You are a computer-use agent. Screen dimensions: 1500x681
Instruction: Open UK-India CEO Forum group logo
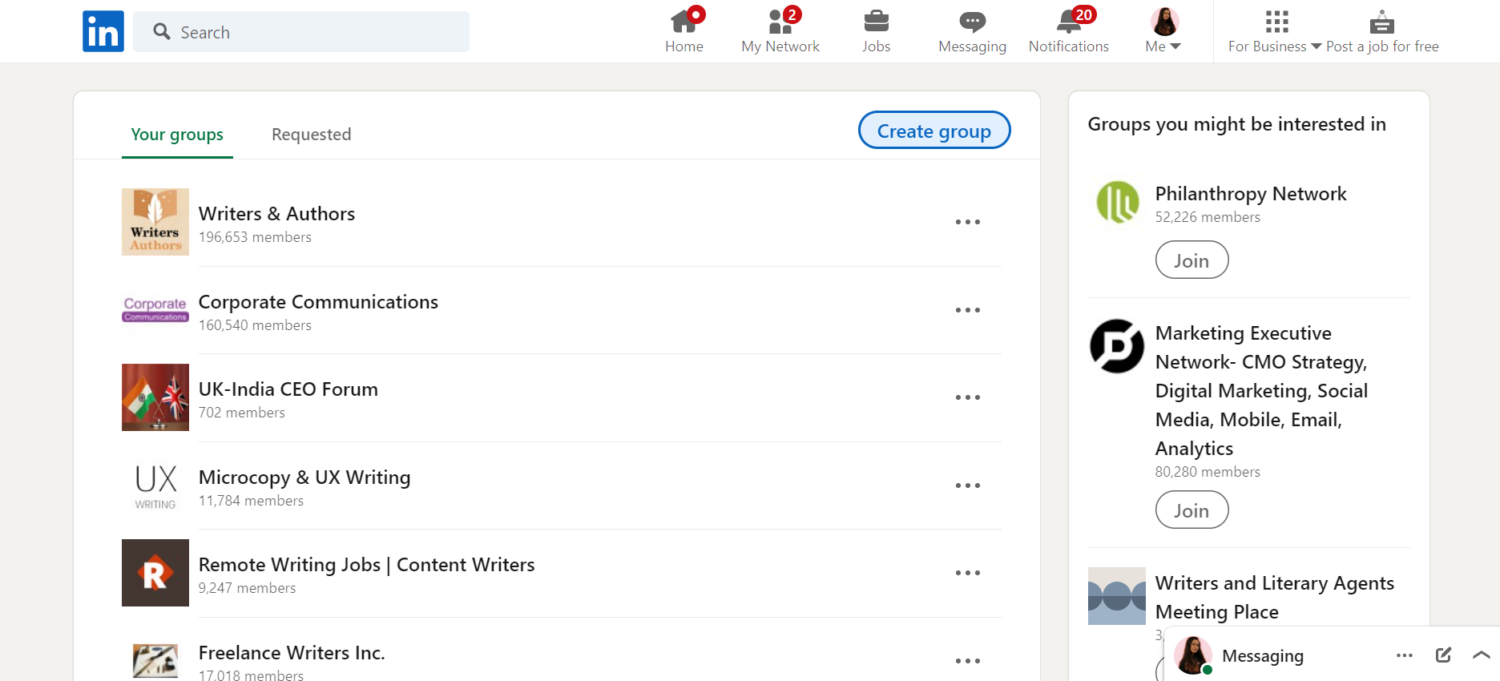155,397
